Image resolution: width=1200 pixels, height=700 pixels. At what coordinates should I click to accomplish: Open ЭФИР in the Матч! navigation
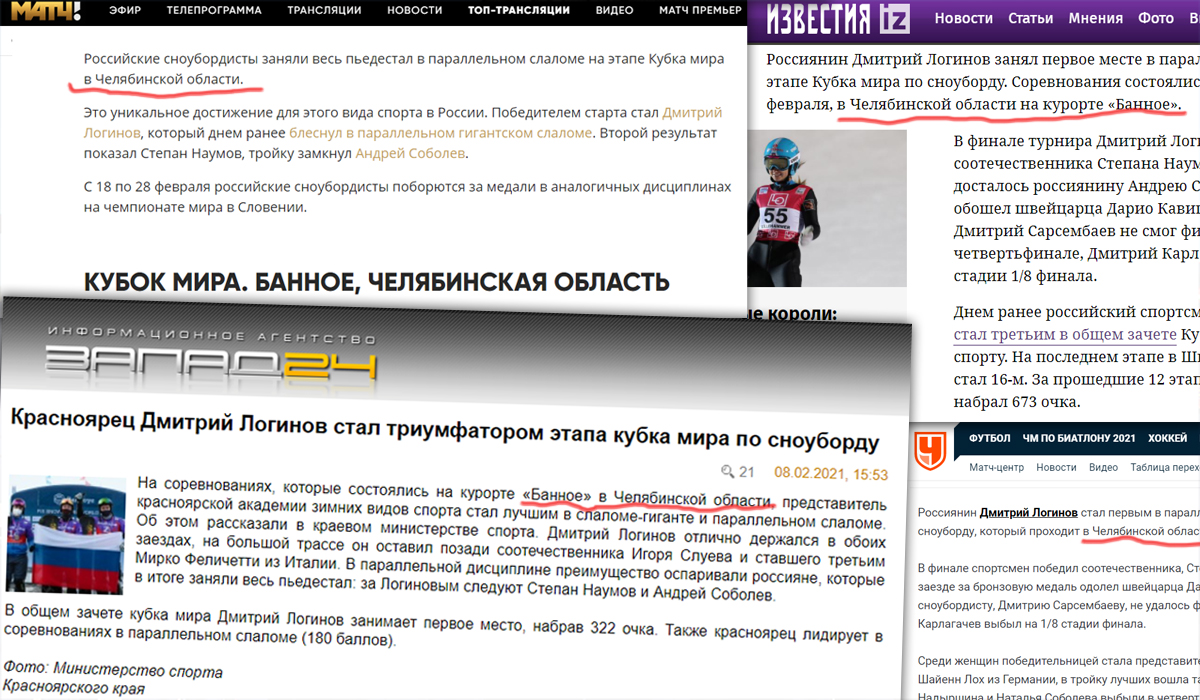(x=125, y=10)
